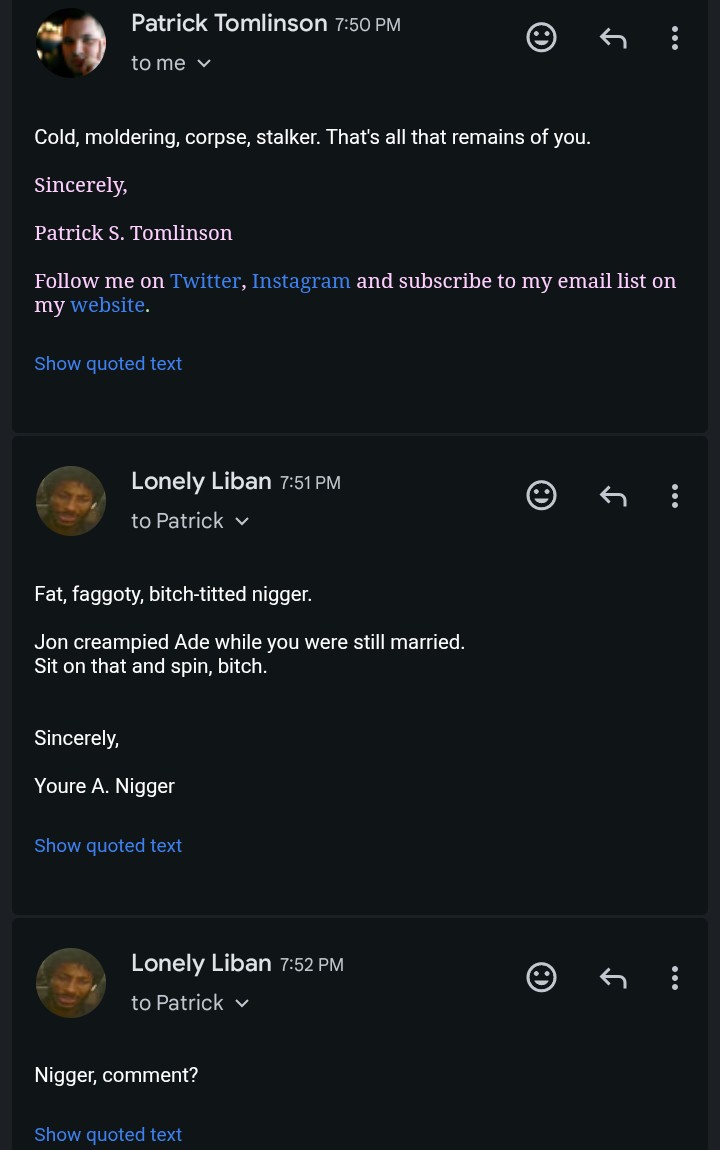Reply to the 7:50 PM message

pyautogui.click(x=613, y=37)
